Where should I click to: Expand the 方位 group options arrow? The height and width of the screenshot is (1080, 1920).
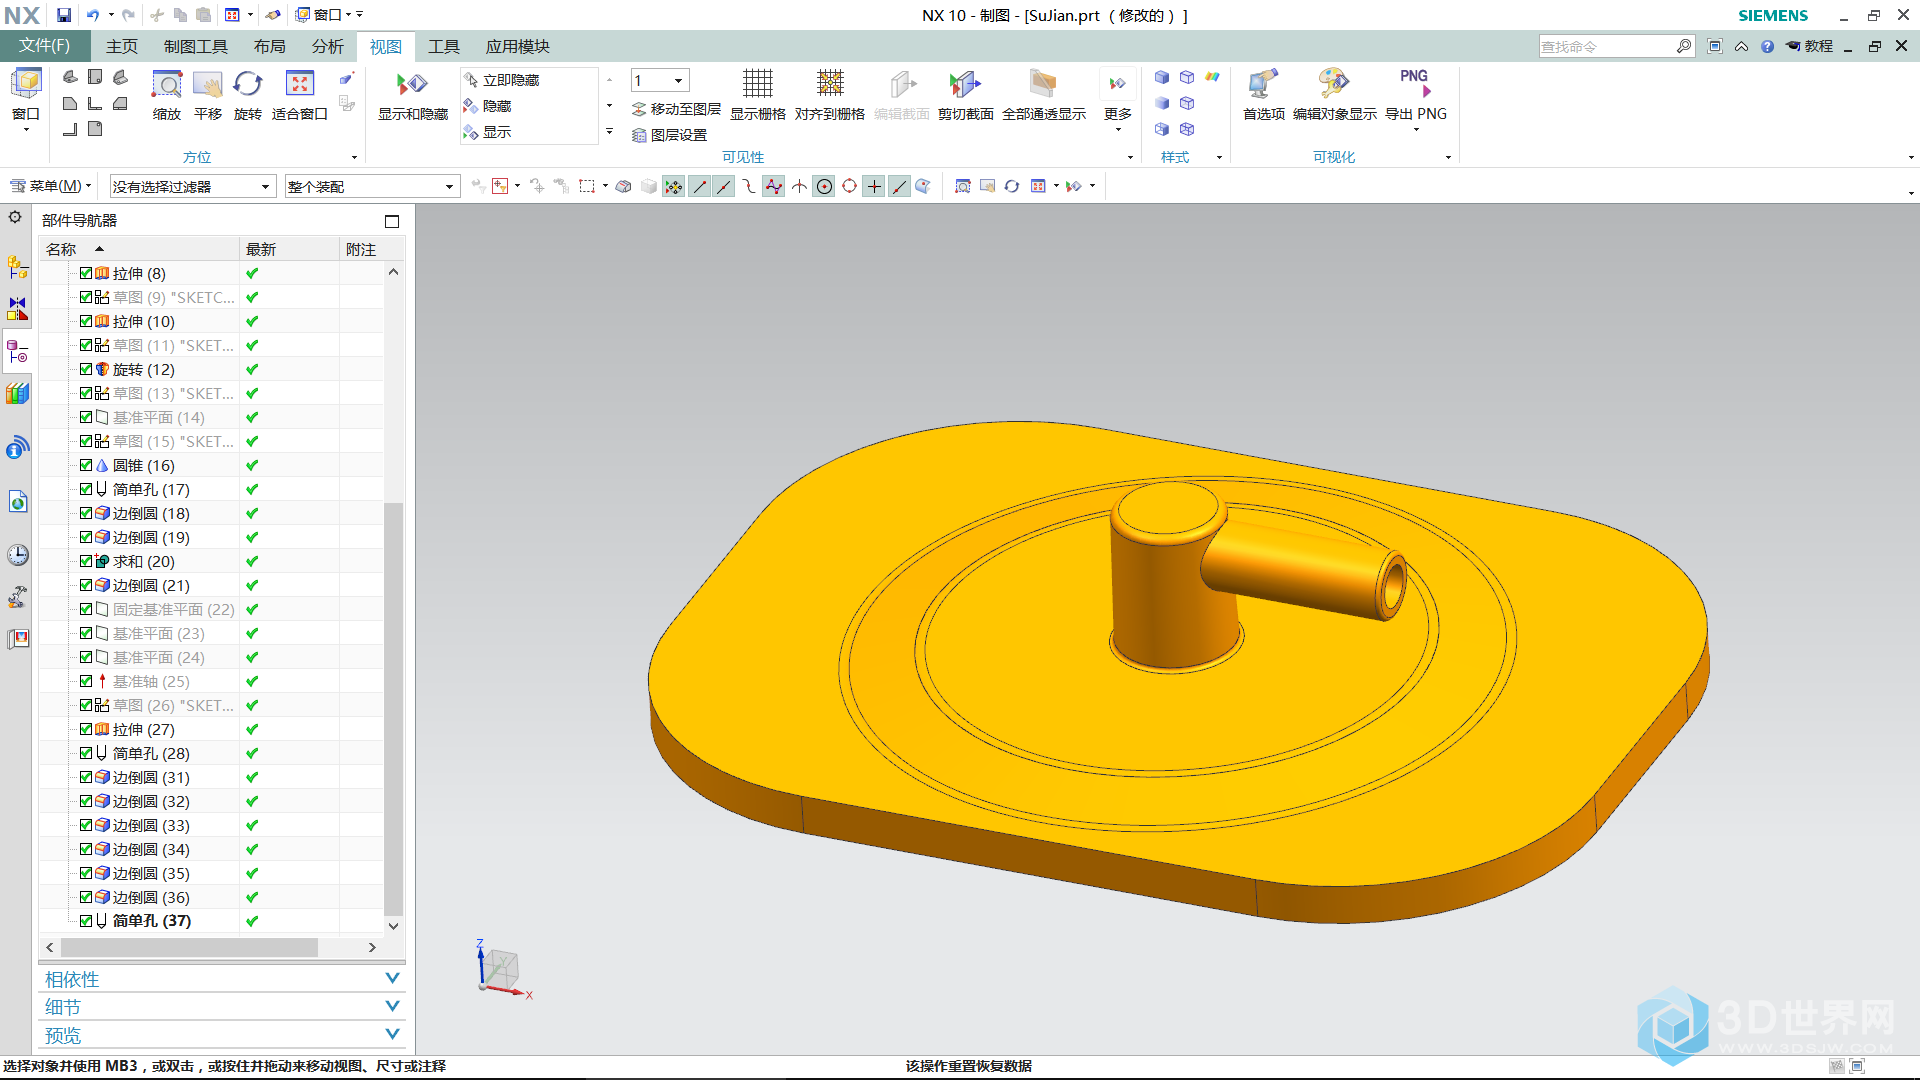click(x=354, y=157)
